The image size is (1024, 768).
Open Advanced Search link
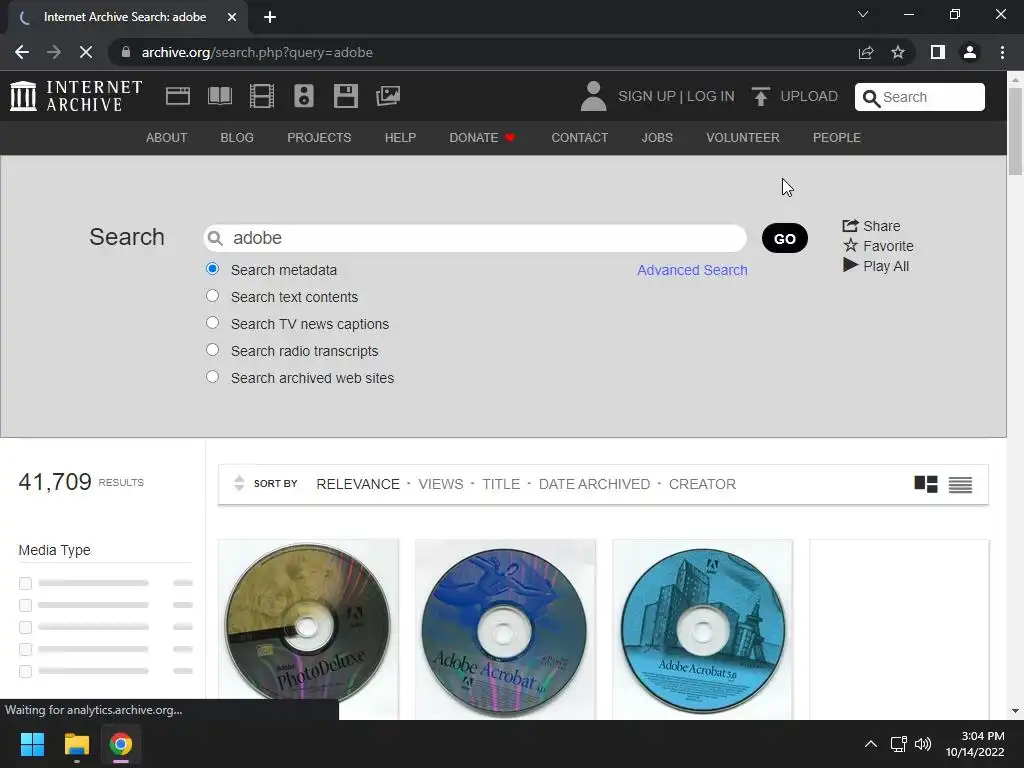692,270
